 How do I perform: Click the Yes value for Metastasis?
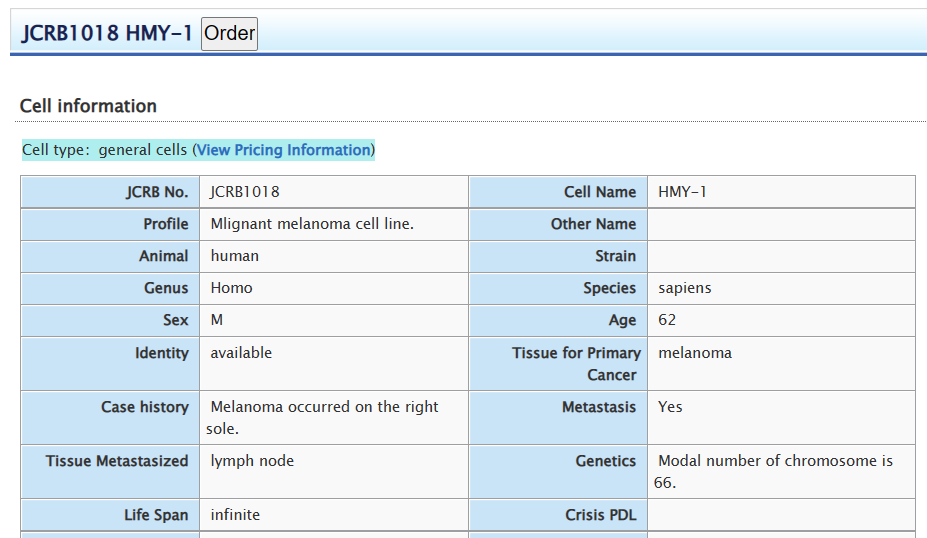click(670, 407)
